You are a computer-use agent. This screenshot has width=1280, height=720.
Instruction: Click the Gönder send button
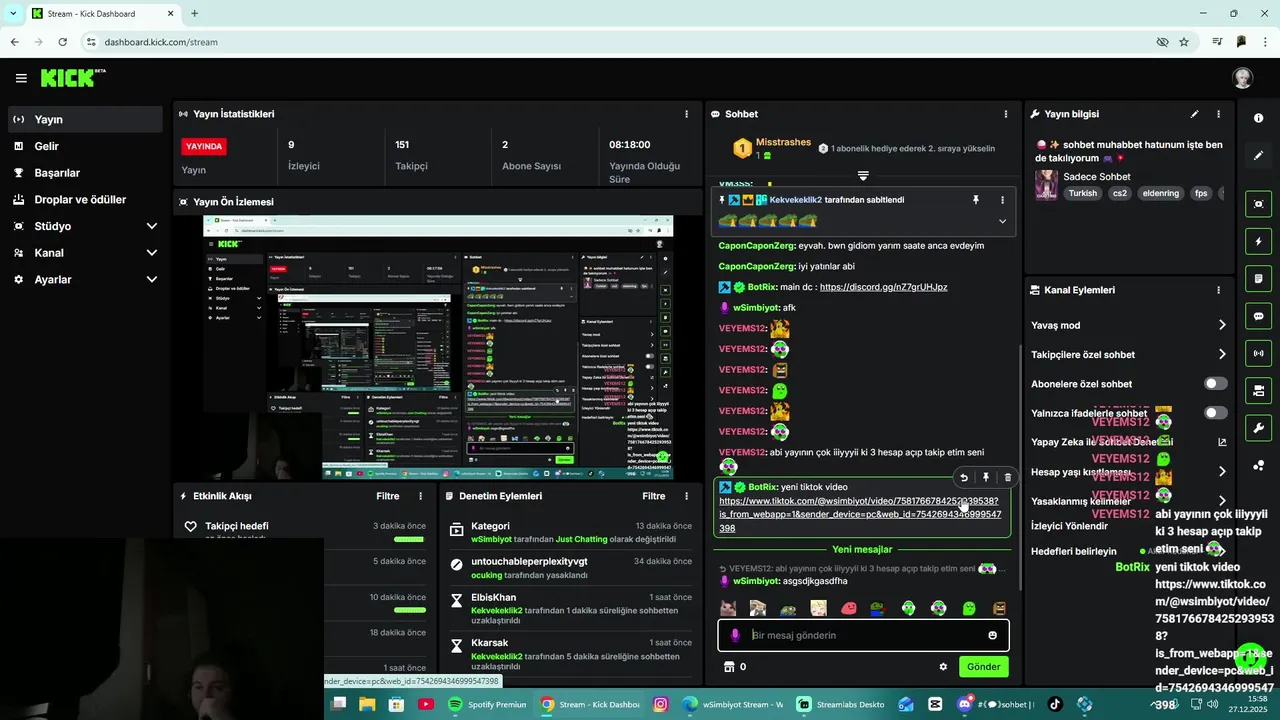[983, 667]
